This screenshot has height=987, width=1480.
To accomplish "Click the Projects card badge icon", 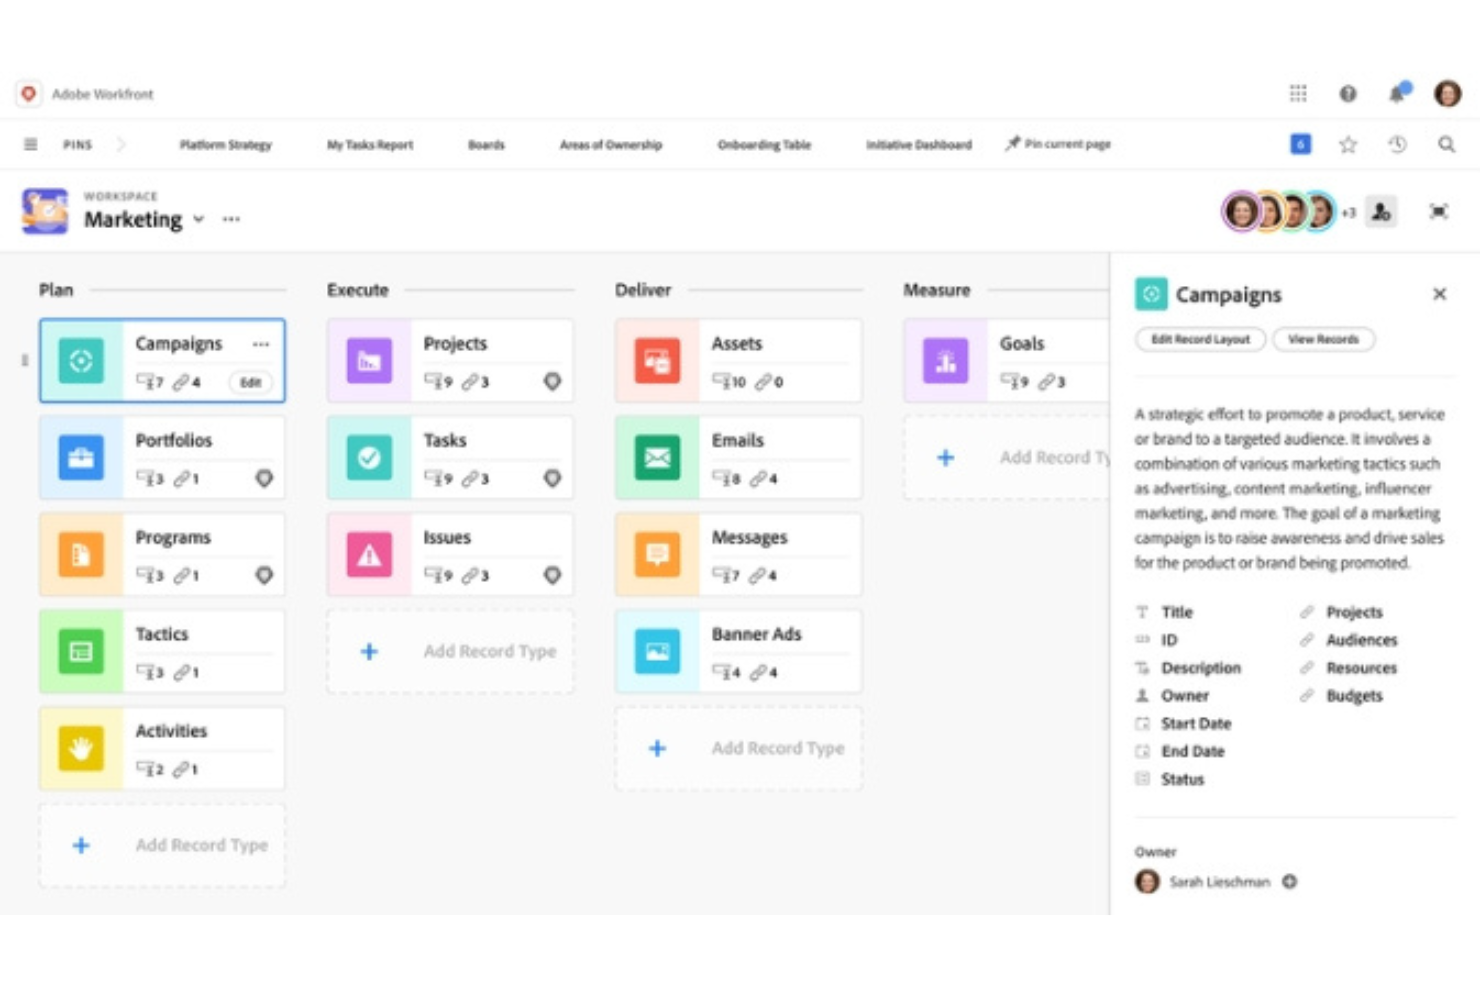I will 552,381.
